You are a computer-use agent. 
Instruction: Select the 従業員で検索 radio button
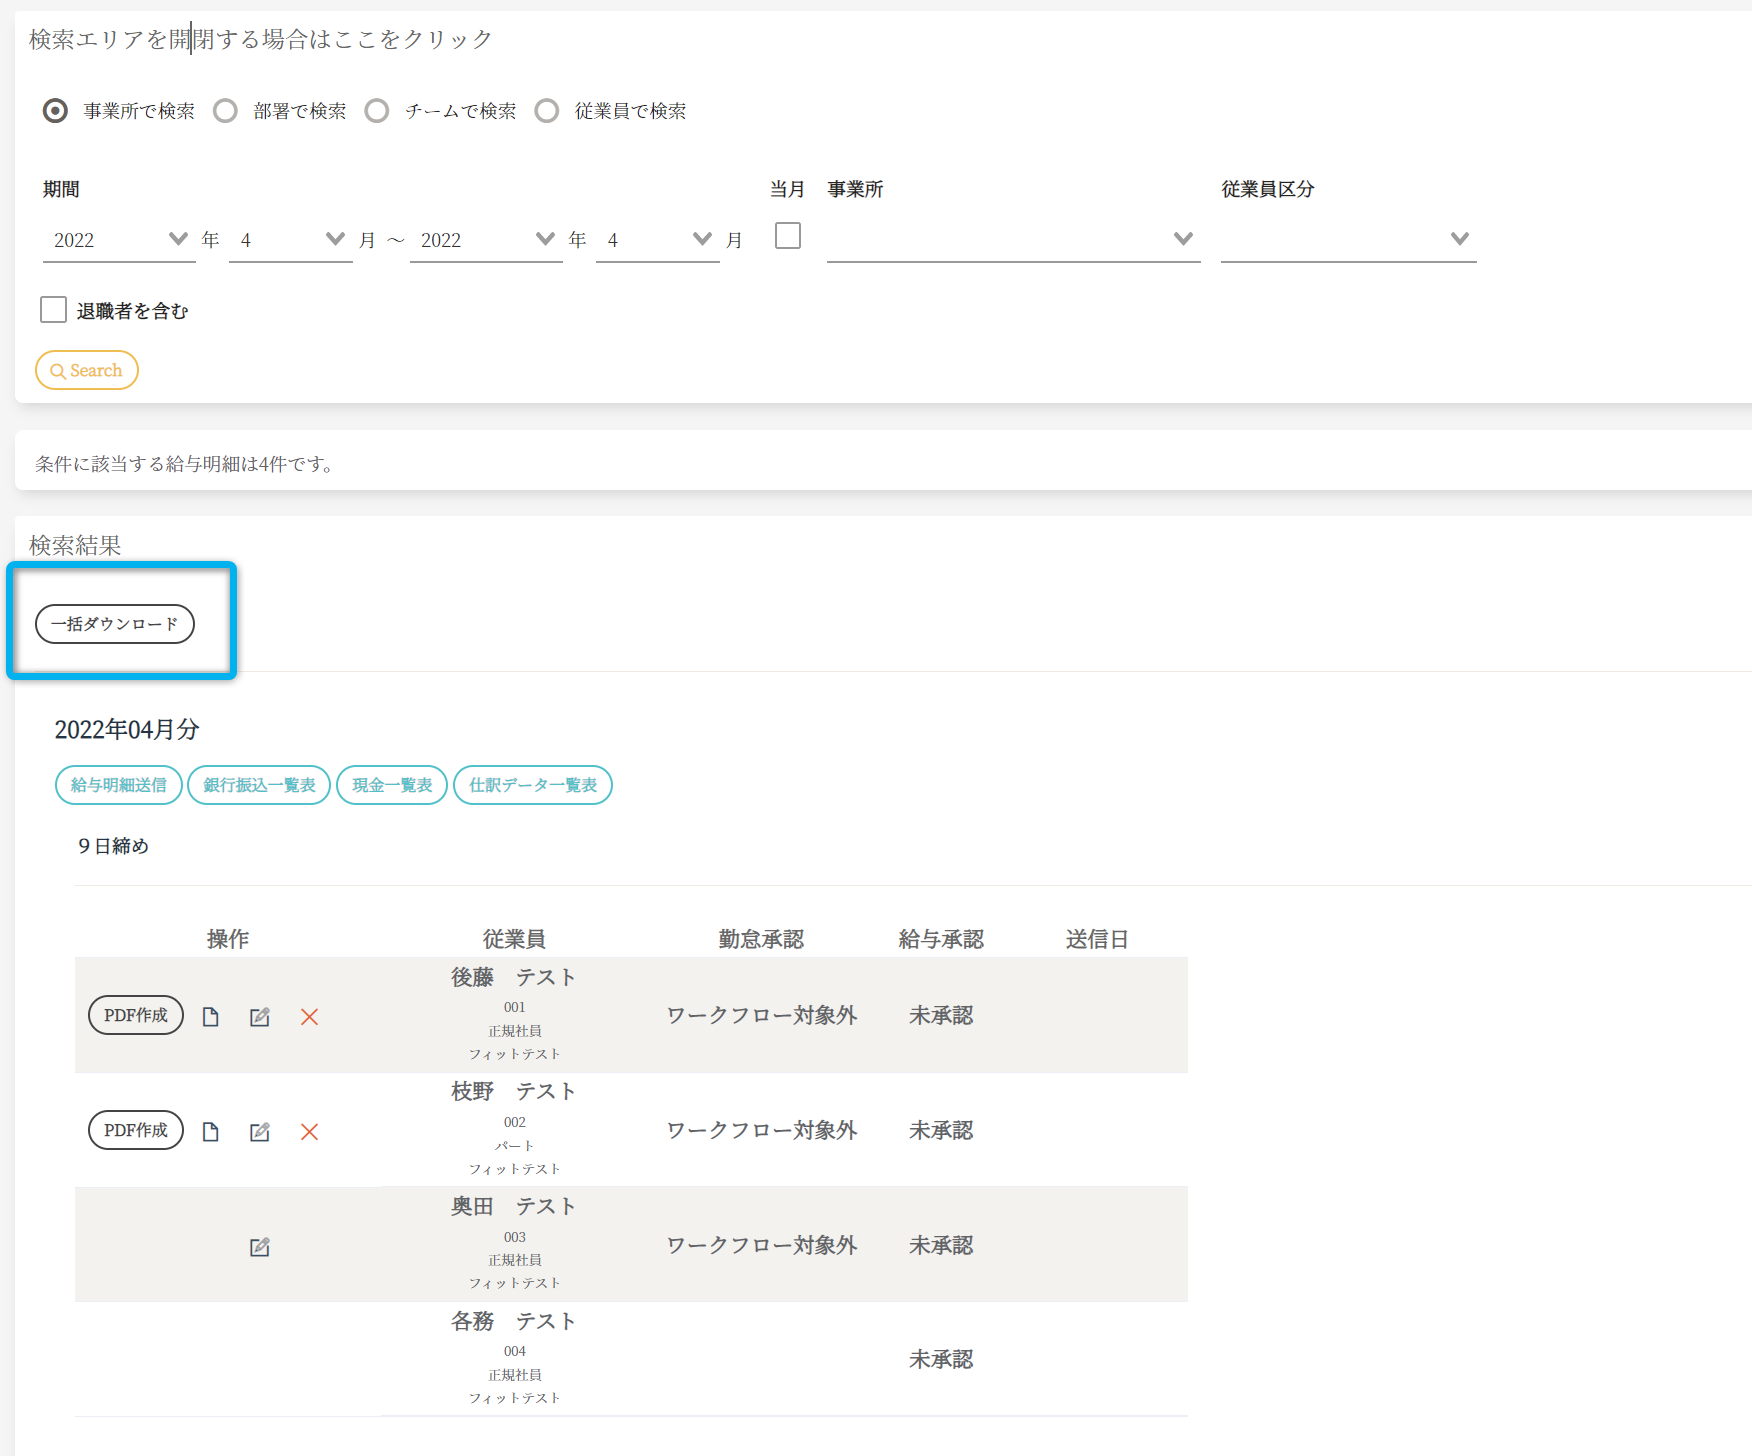[547, 111]
